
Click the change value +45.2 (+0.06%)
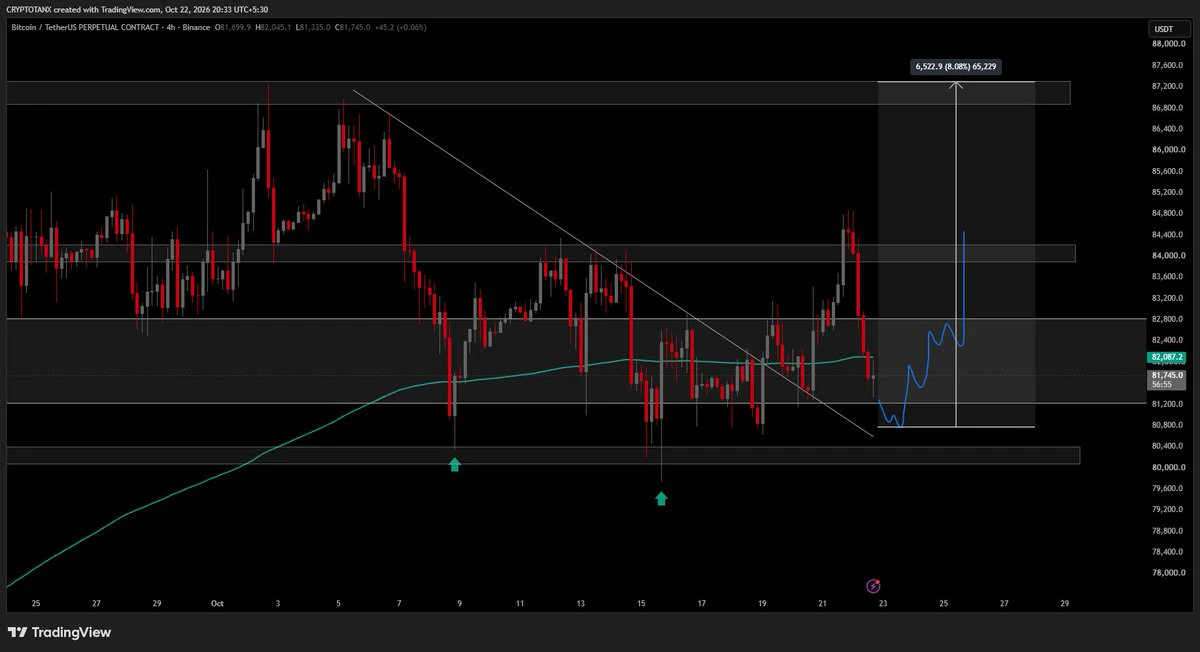(403, 27)
